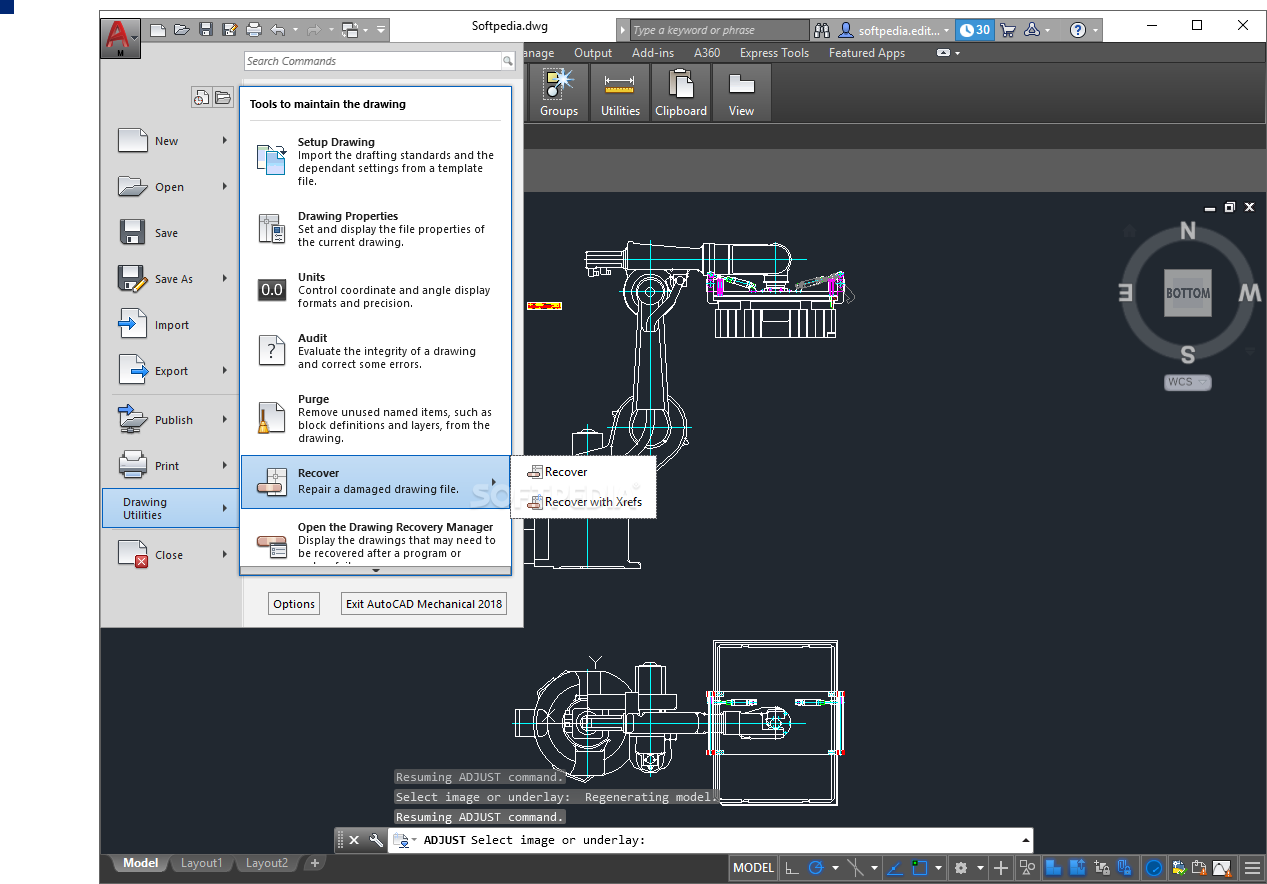The width and height of the screenshot is (1267, 884).
Task: Expand the Print submenu arrow
Action: click(225, 466)
